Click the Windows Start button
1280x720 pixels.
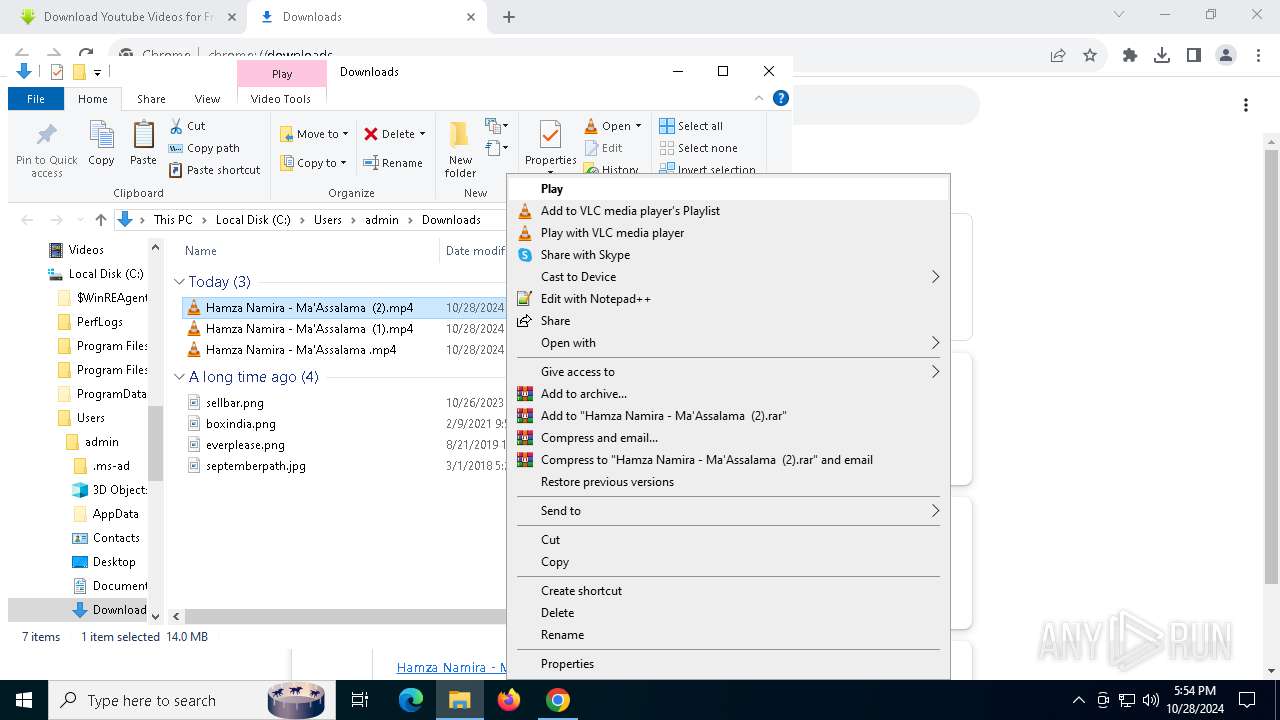point(24,701)
